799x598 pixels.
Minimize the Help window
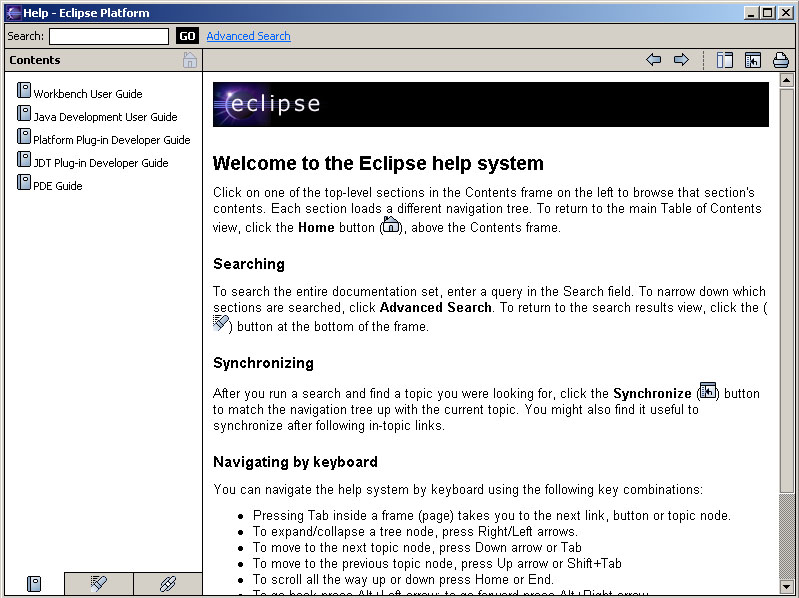(751, 13)
